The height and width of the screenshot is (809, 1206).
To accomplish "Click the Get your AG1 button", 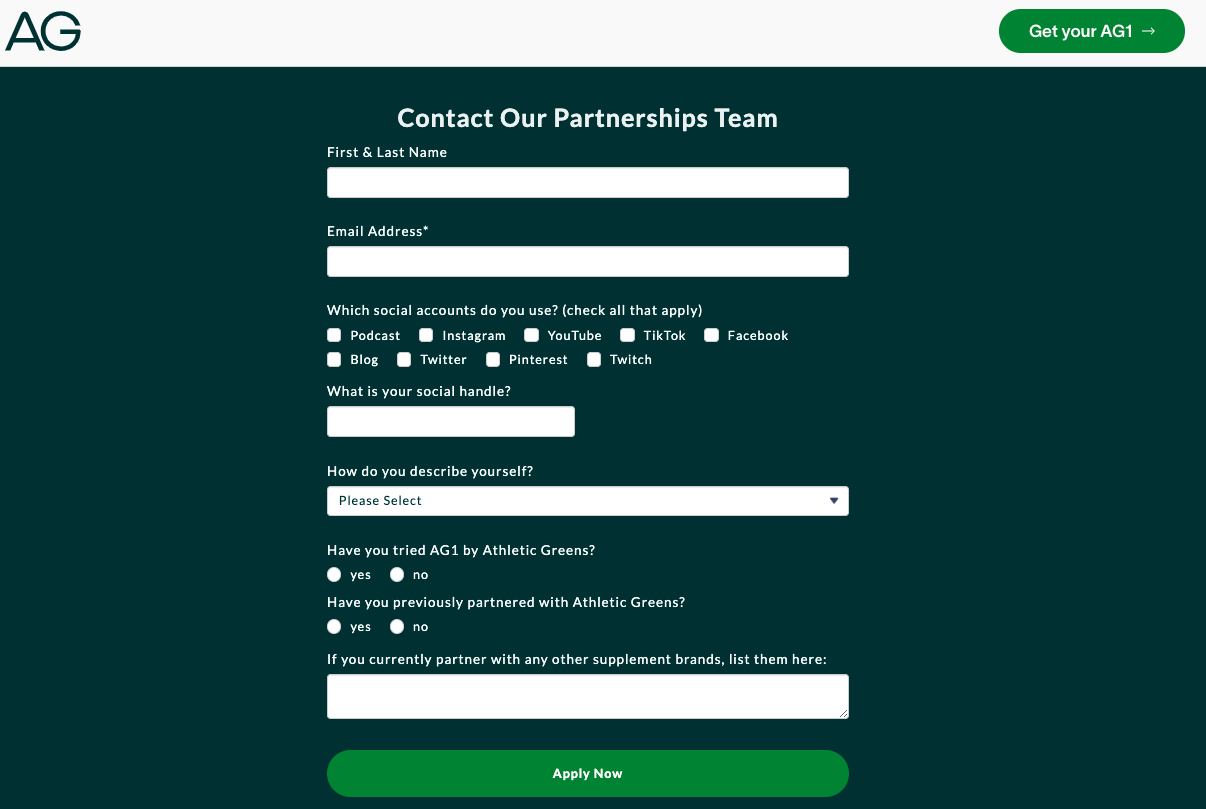I will (x=1092, y=31).
